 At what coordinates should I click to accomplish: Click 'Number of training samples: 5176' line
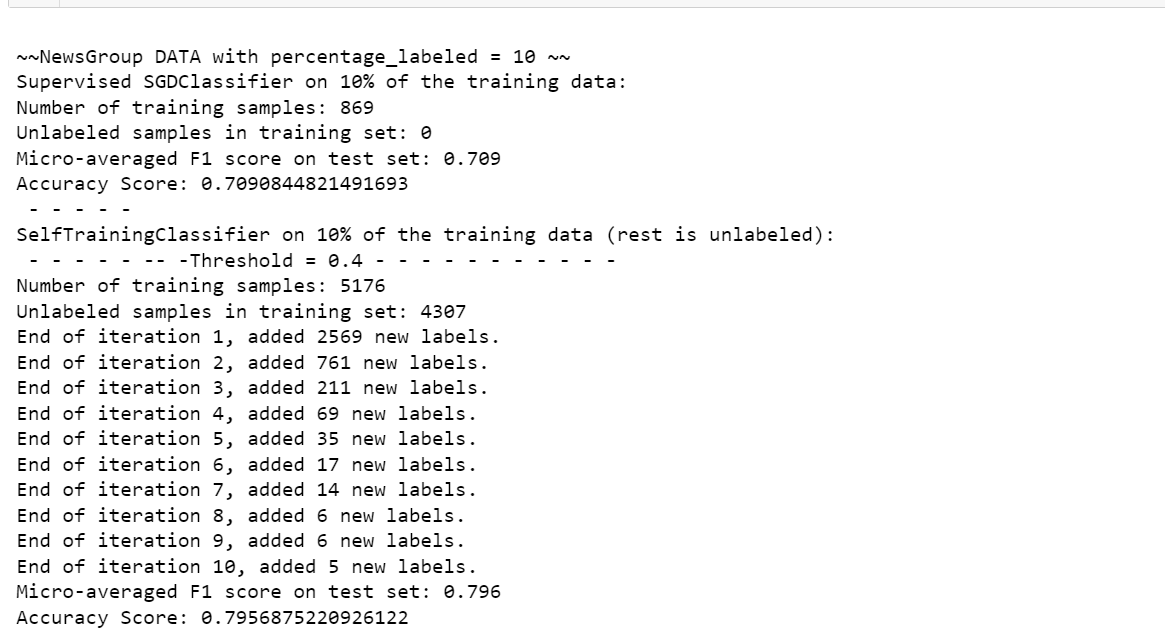[x=201, y=286]
